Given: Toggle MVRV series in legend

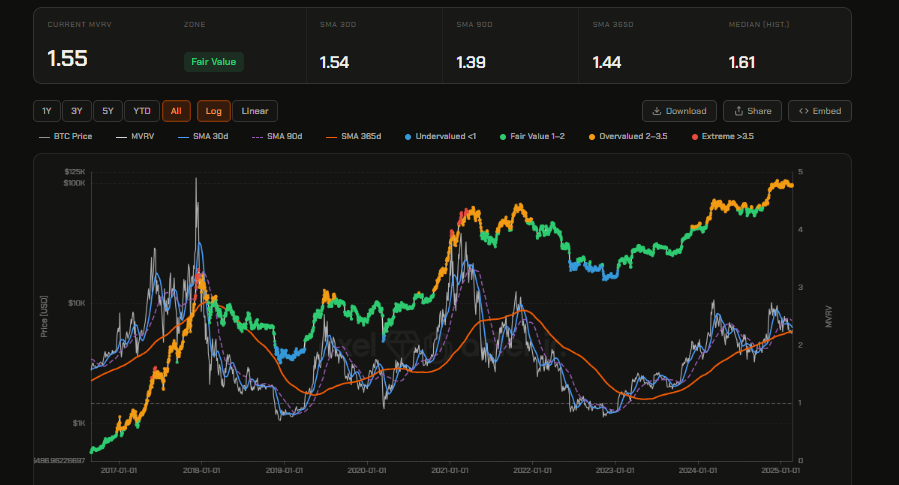Looking at the screenshot, I should 135,136.
